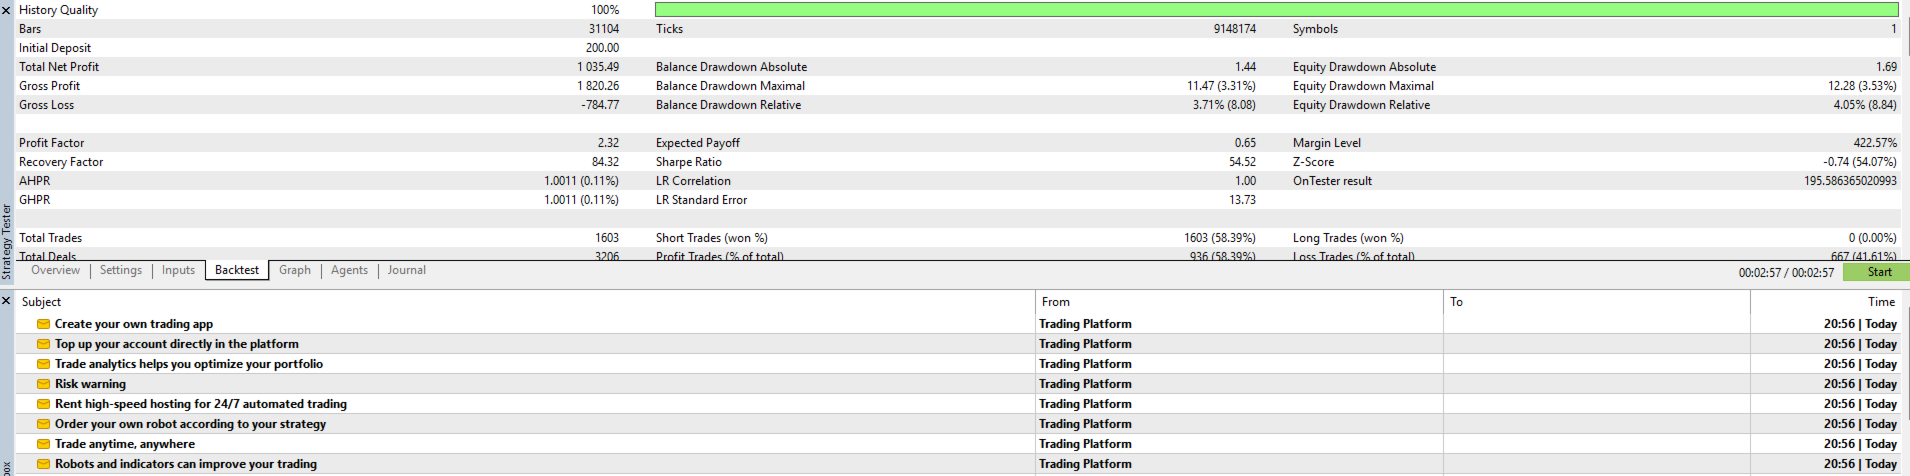
Task: Open the 'Risk warning' message
Action: pos(90,384)
